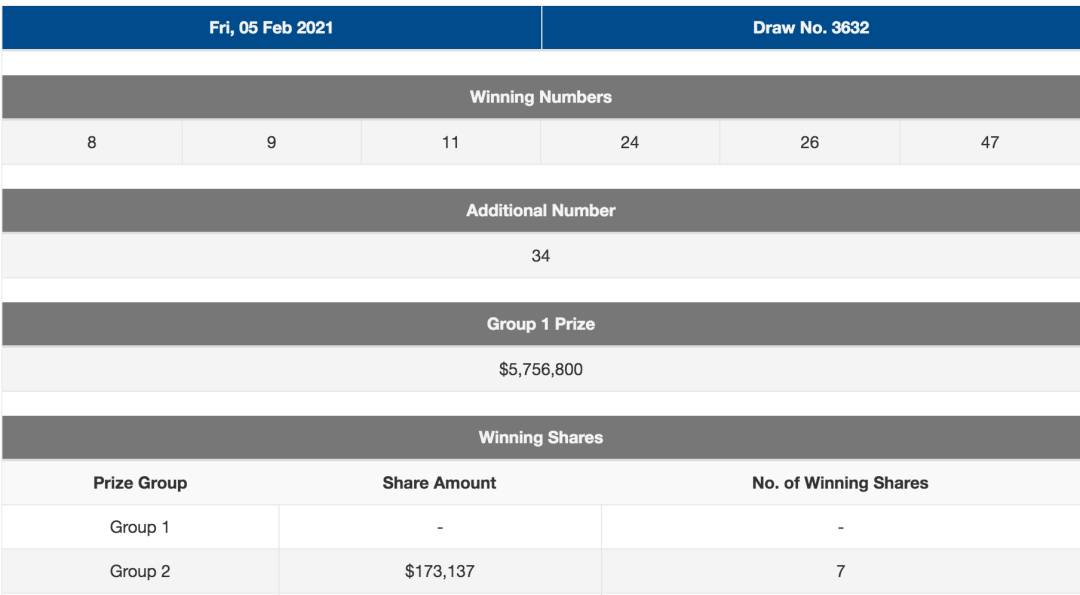Select the Draw No. 3632 header cell
Image resolution: width=1080 pixels, height=595 pixels.
pos(811,28)
